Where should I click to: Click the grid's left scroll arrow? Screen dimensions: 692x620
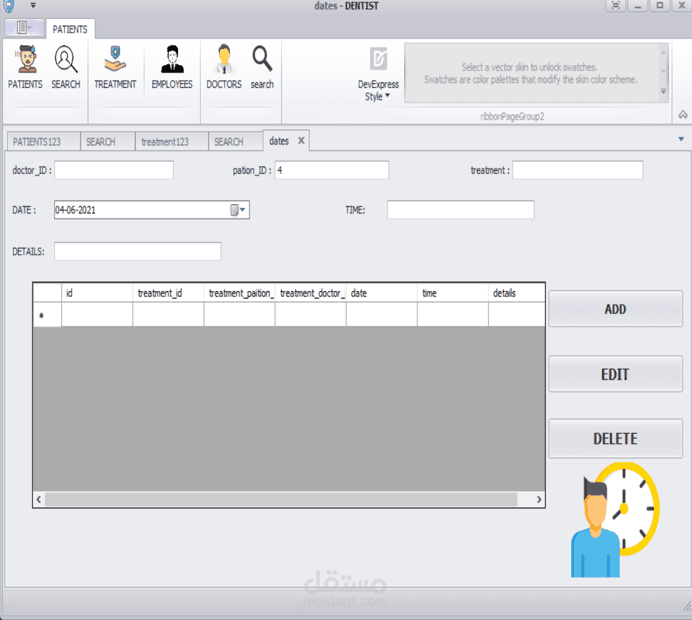point(39,499)
